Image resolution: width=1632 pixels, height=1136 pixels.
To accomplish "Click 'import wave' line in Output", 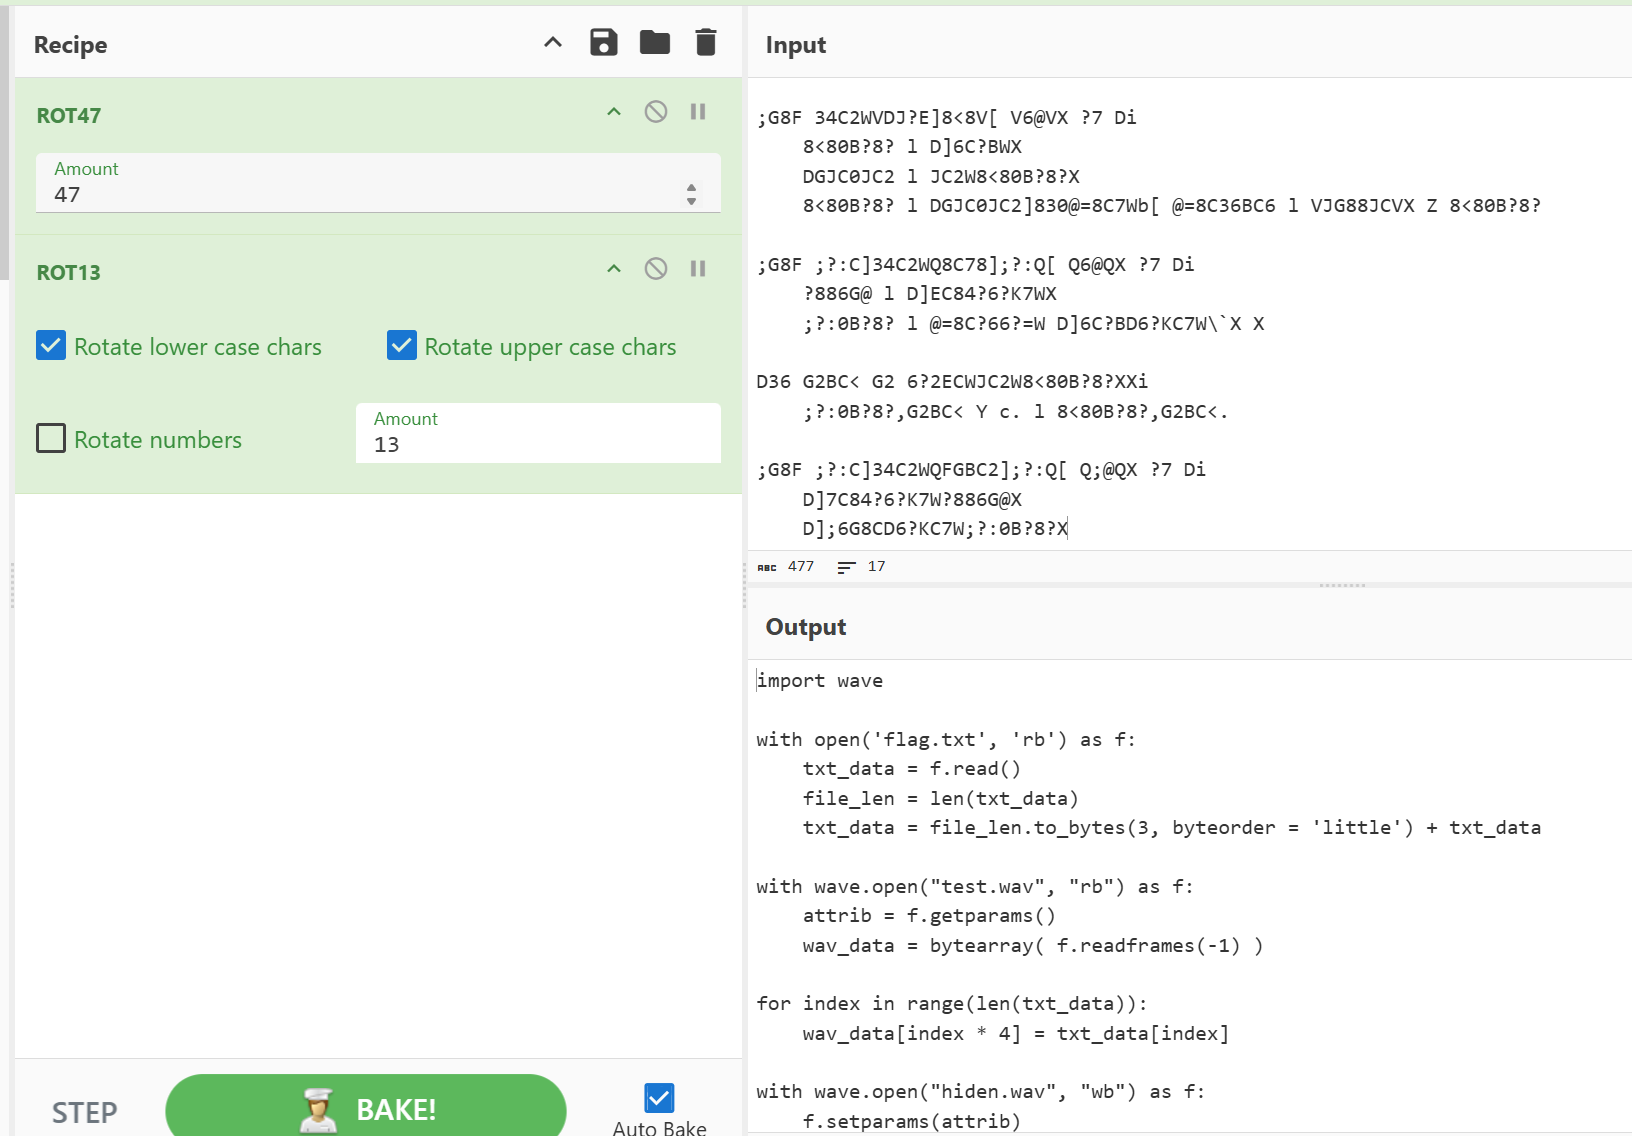I will 820,681.
